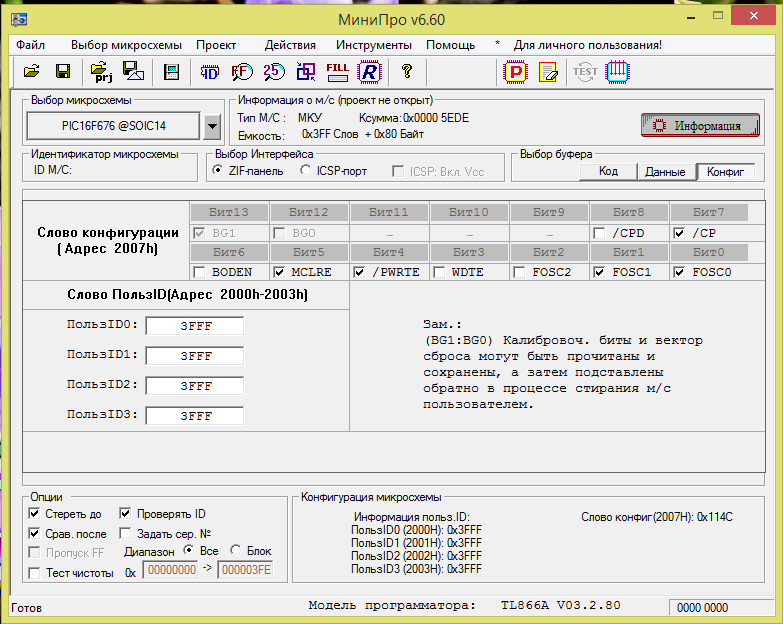
Task: Save project with the disk-and-picture icon
Action: tap(133, 71)
